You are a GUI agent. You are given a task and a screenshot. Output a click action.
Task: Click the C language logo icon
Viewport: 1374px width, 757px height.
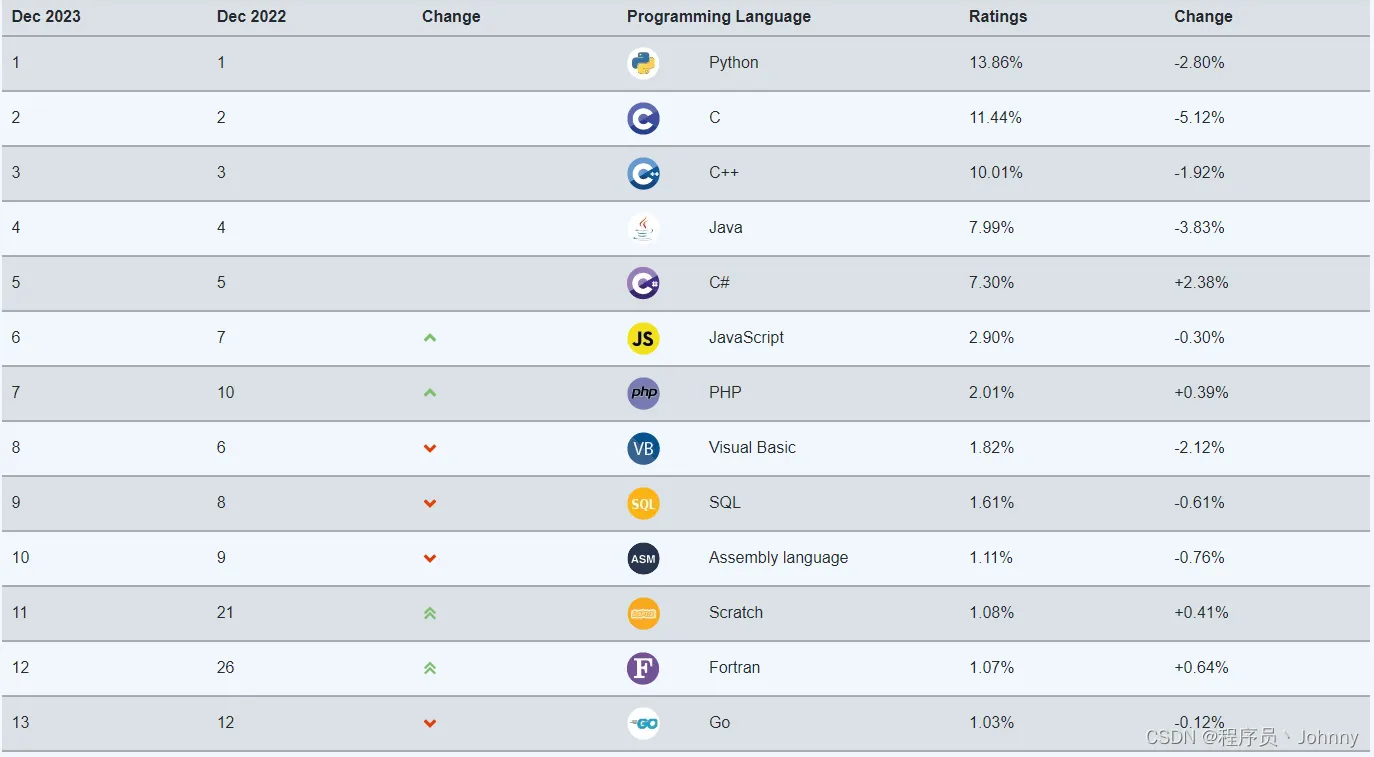[643, 118]
